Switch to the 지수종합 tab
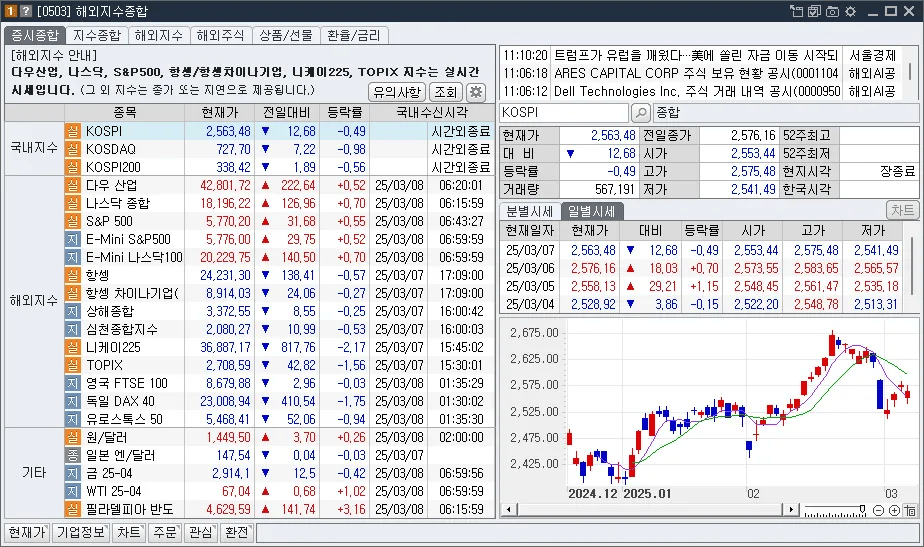This screenshot has width=924, height=547. pos(97,35)
